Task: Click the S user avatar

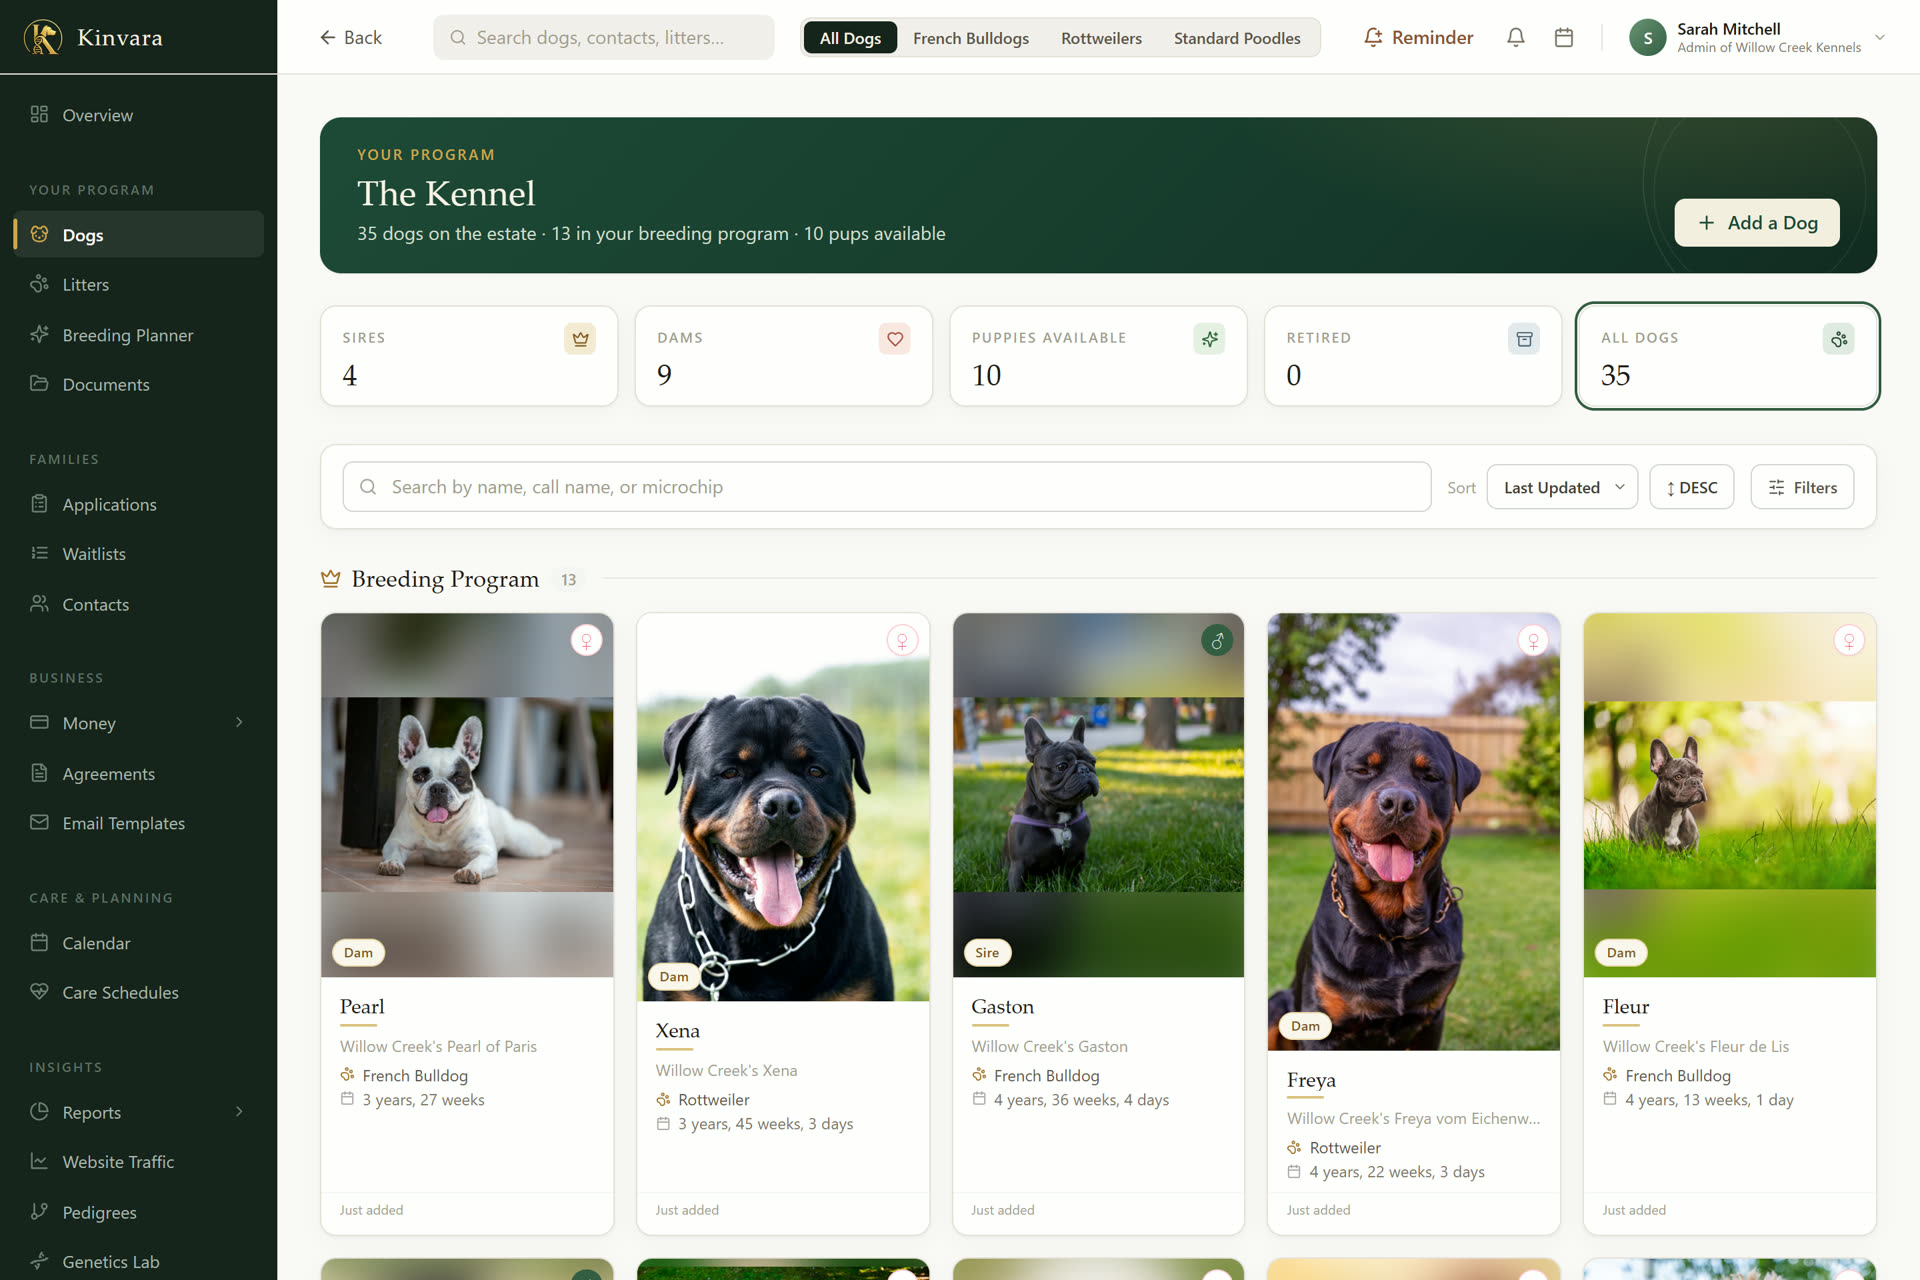Action: click(x=1647, y=38)
